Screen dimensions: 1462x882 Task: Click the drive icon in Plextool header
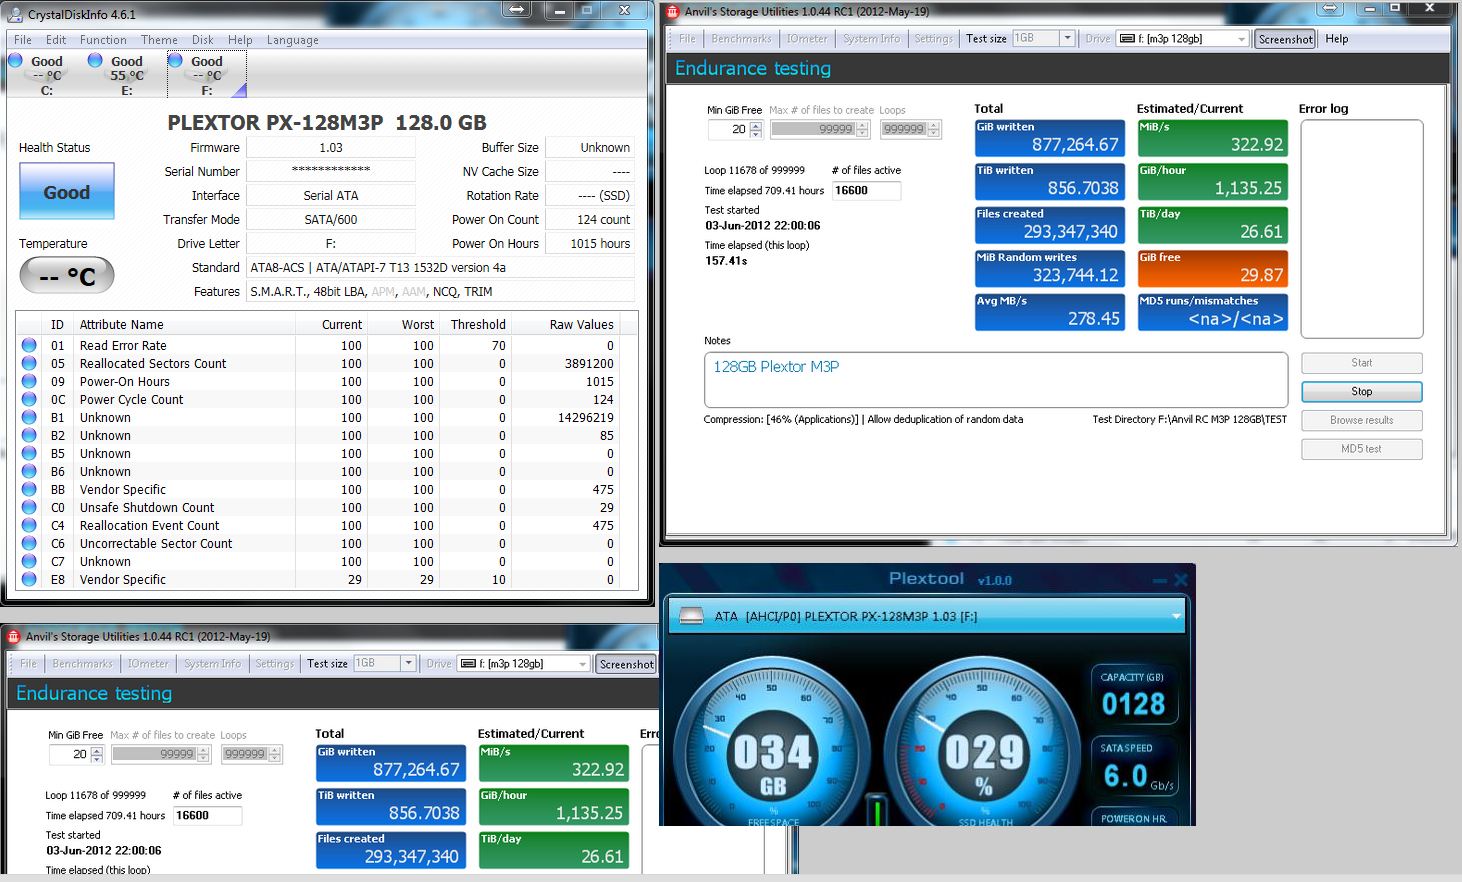pyautogui.click(x=691, y=616)
